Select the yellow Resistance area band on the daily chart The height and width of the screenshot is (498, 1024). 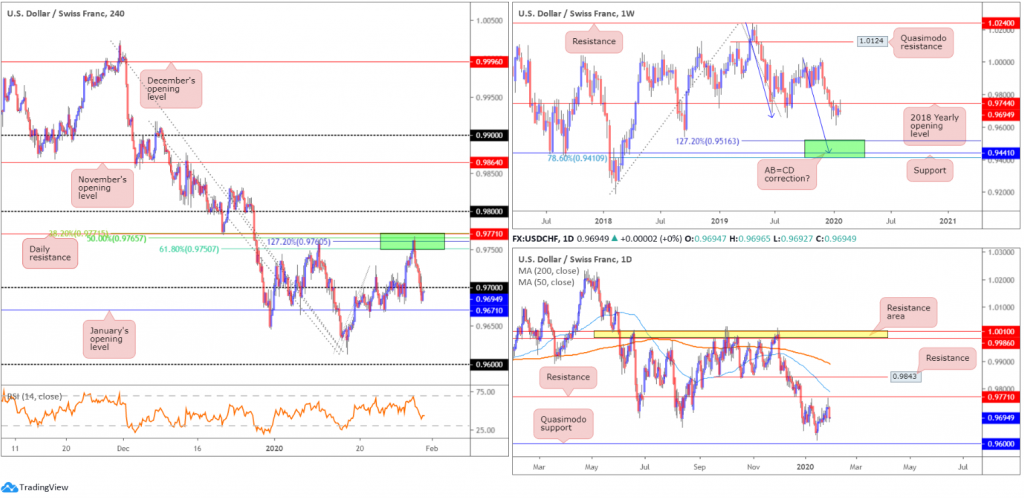click(x=741, y=334)
